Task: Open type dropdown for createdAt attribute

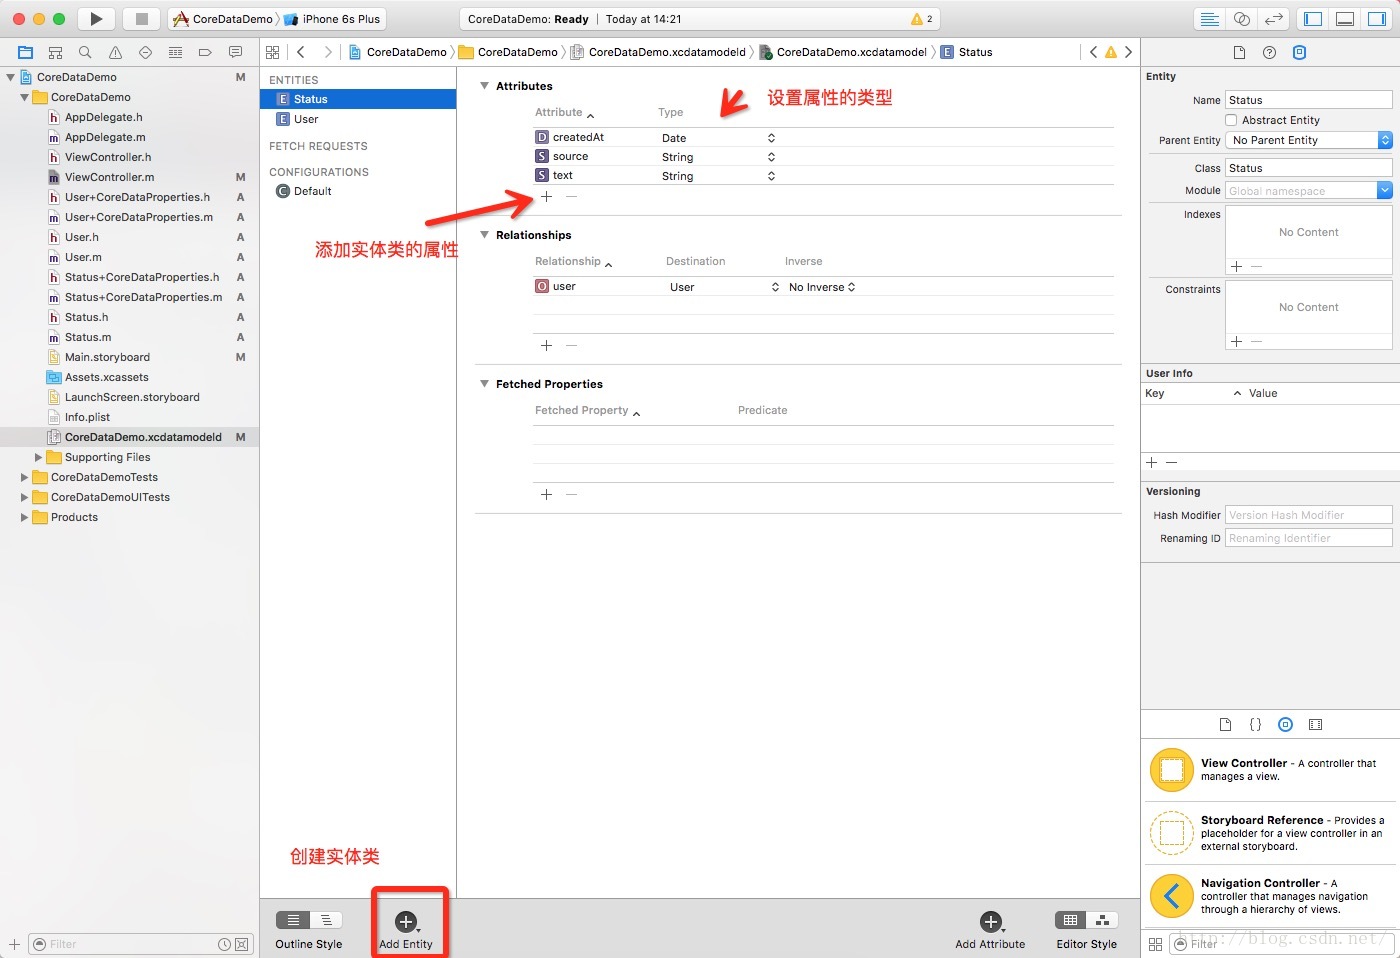Action: (771, 138)
